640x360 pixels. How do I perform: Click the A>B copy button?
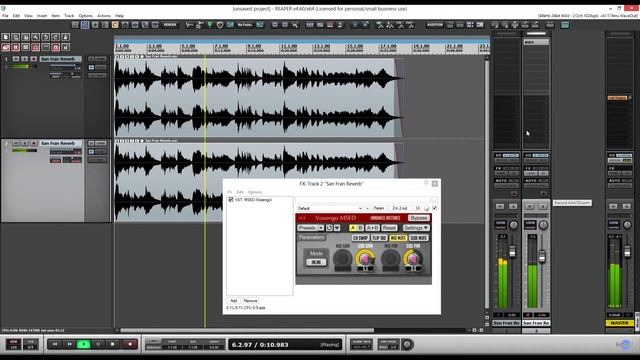tap(372, 228)
